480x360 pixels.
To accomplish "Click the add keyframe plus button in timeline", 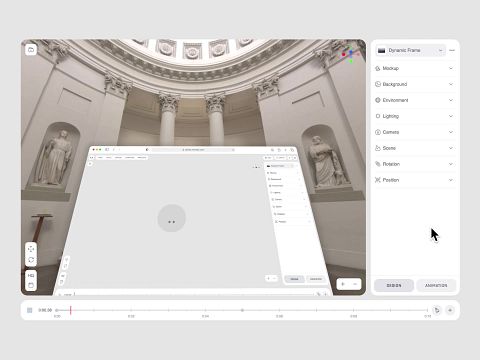I will 450,310.
